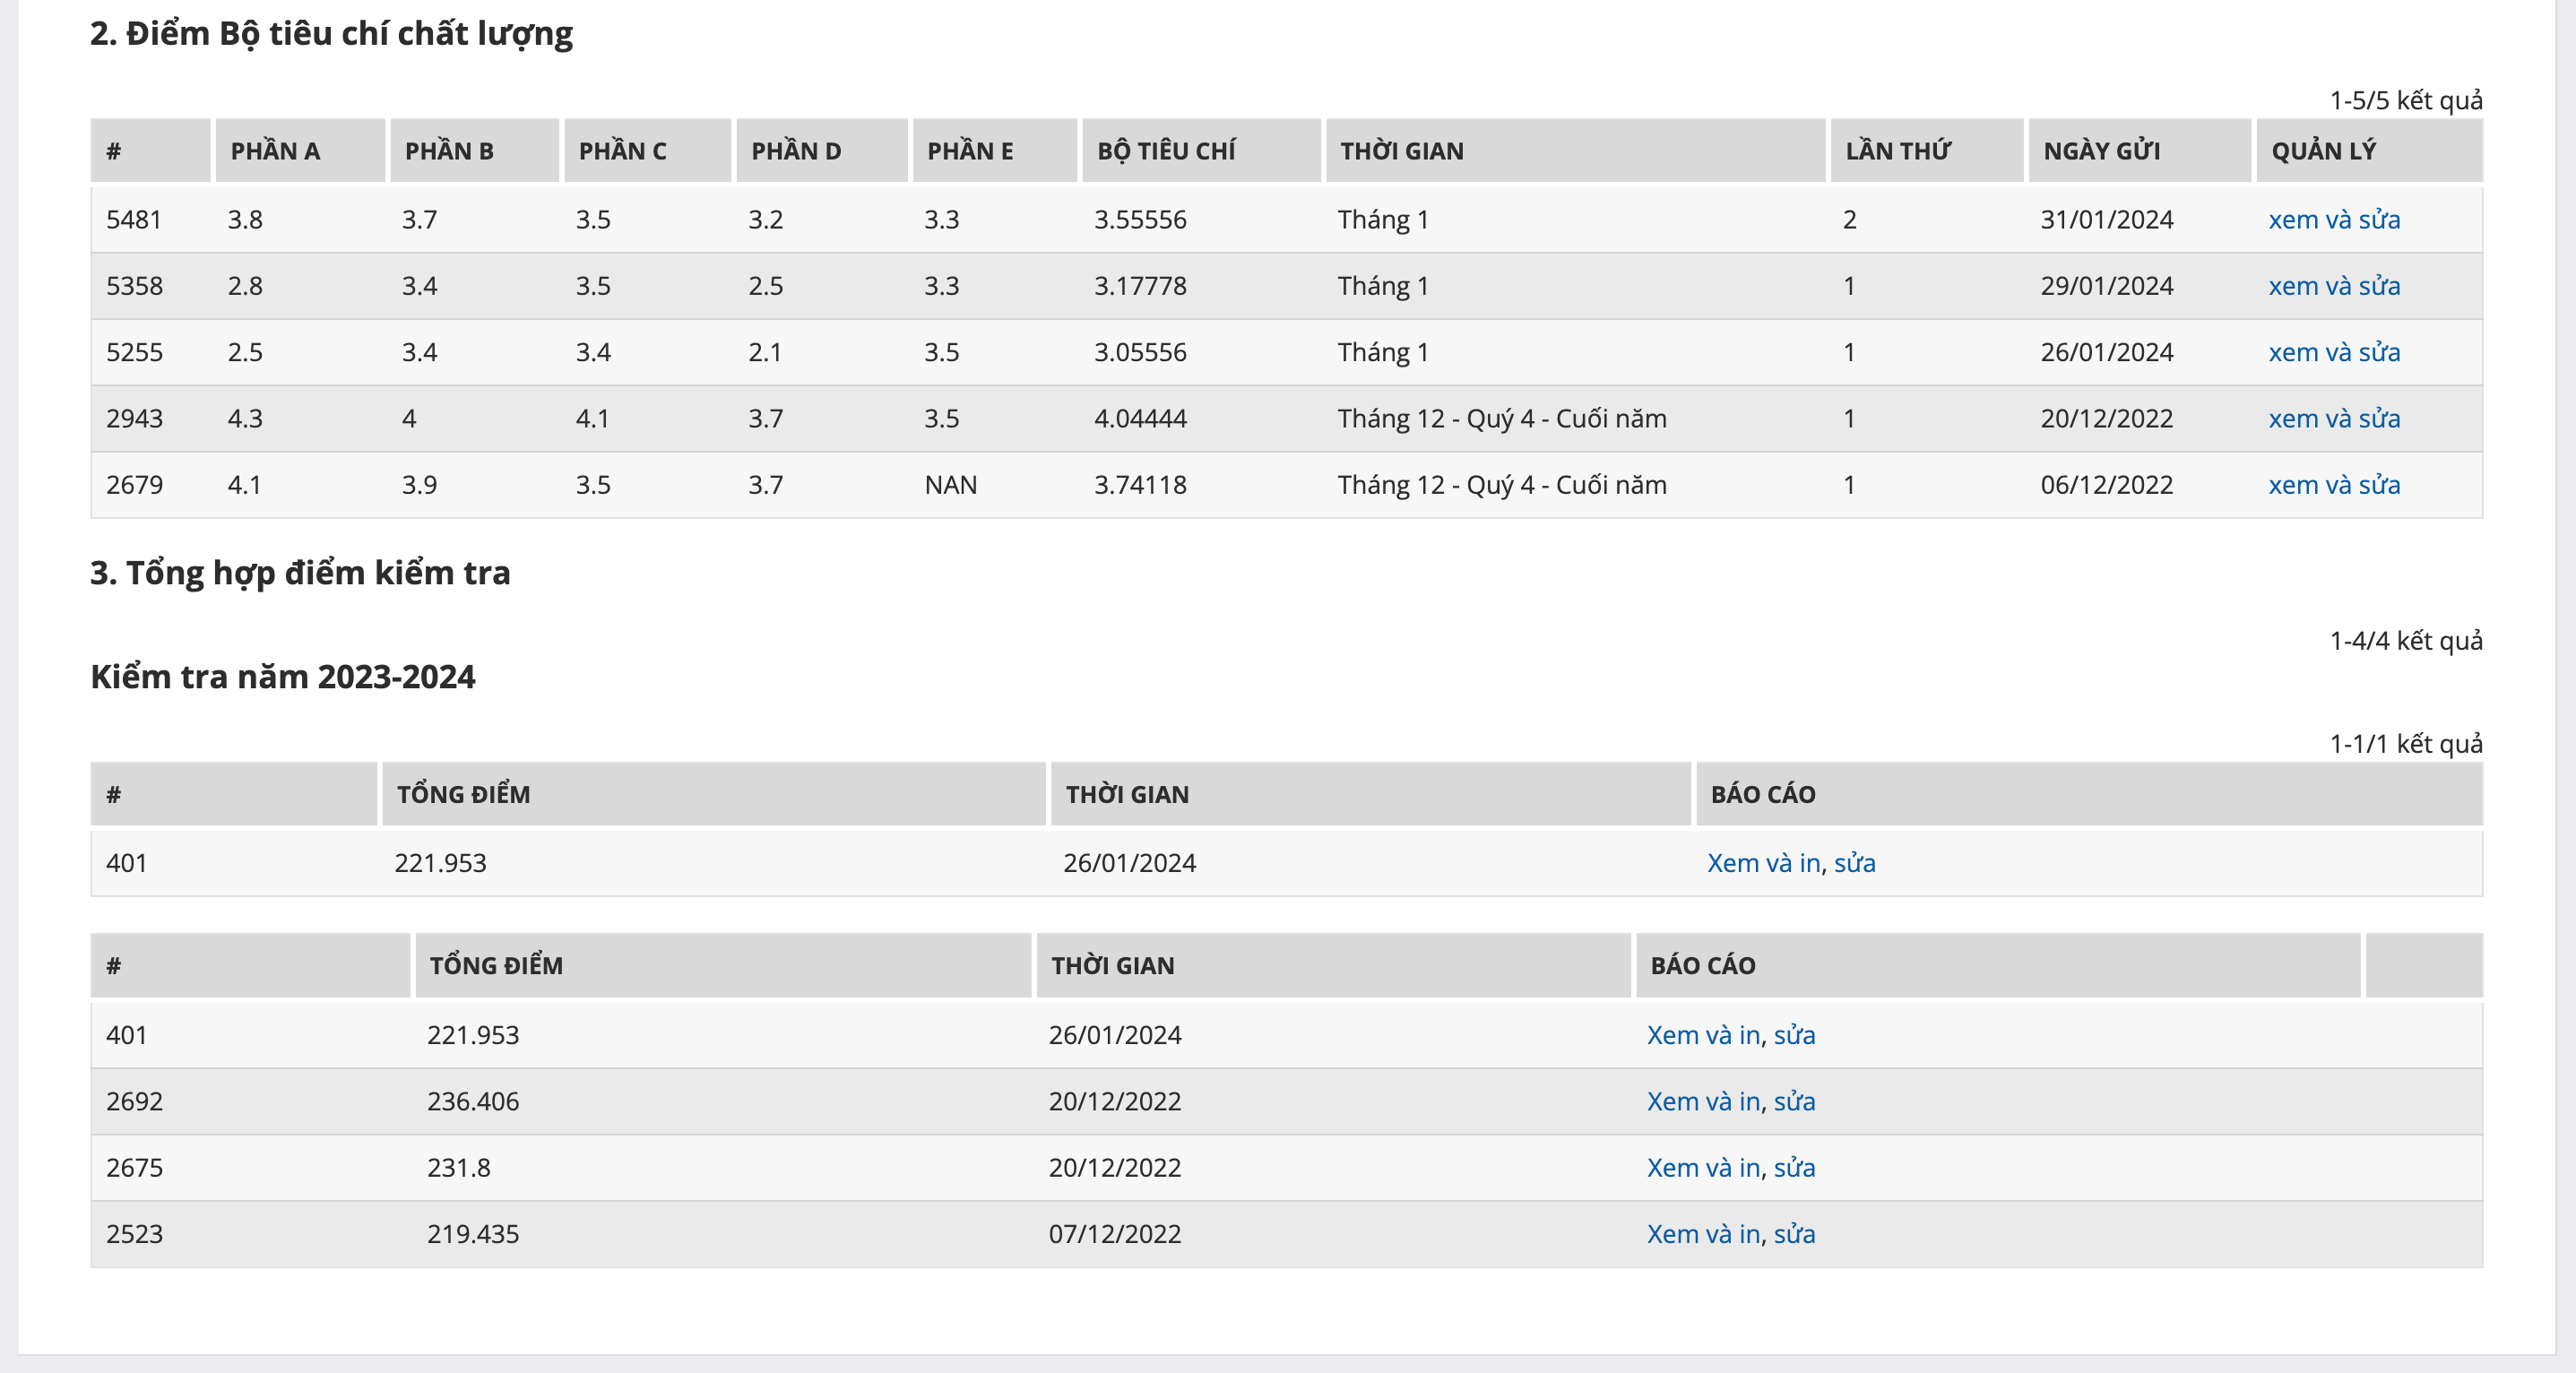2576x1373 pixels.
Task: Click 'sửa' link in first 401 report row
Action: click(1854, 863)
